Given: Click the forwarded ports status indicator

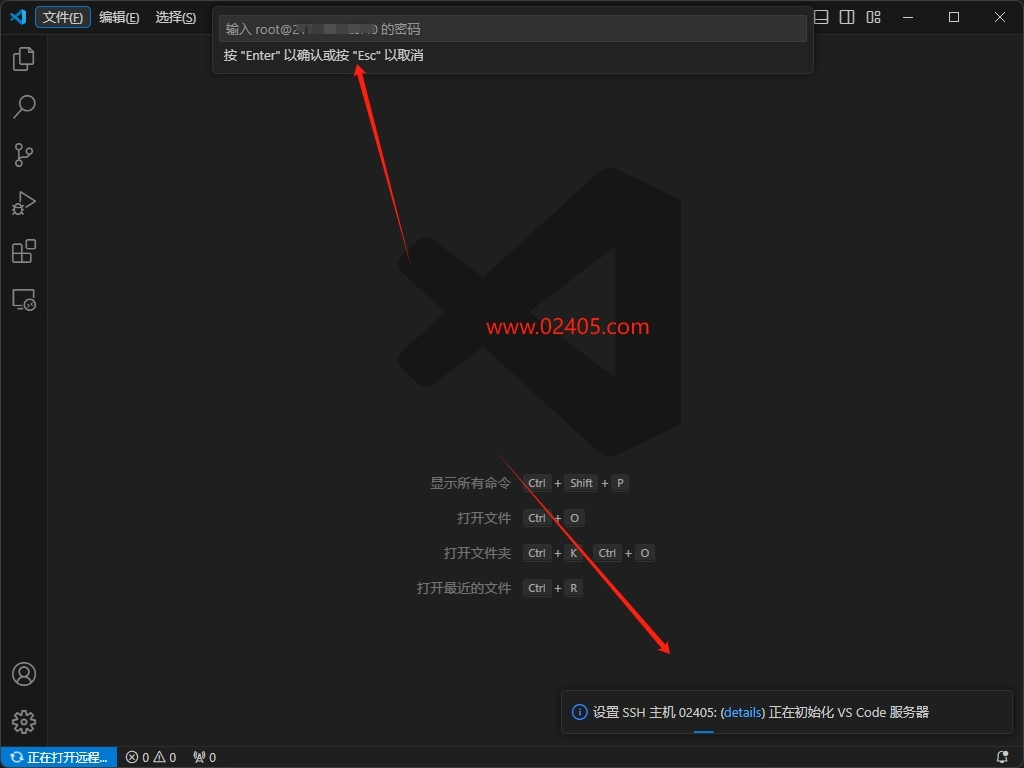Looking at the screenshot, I should [x=204, y=757].
